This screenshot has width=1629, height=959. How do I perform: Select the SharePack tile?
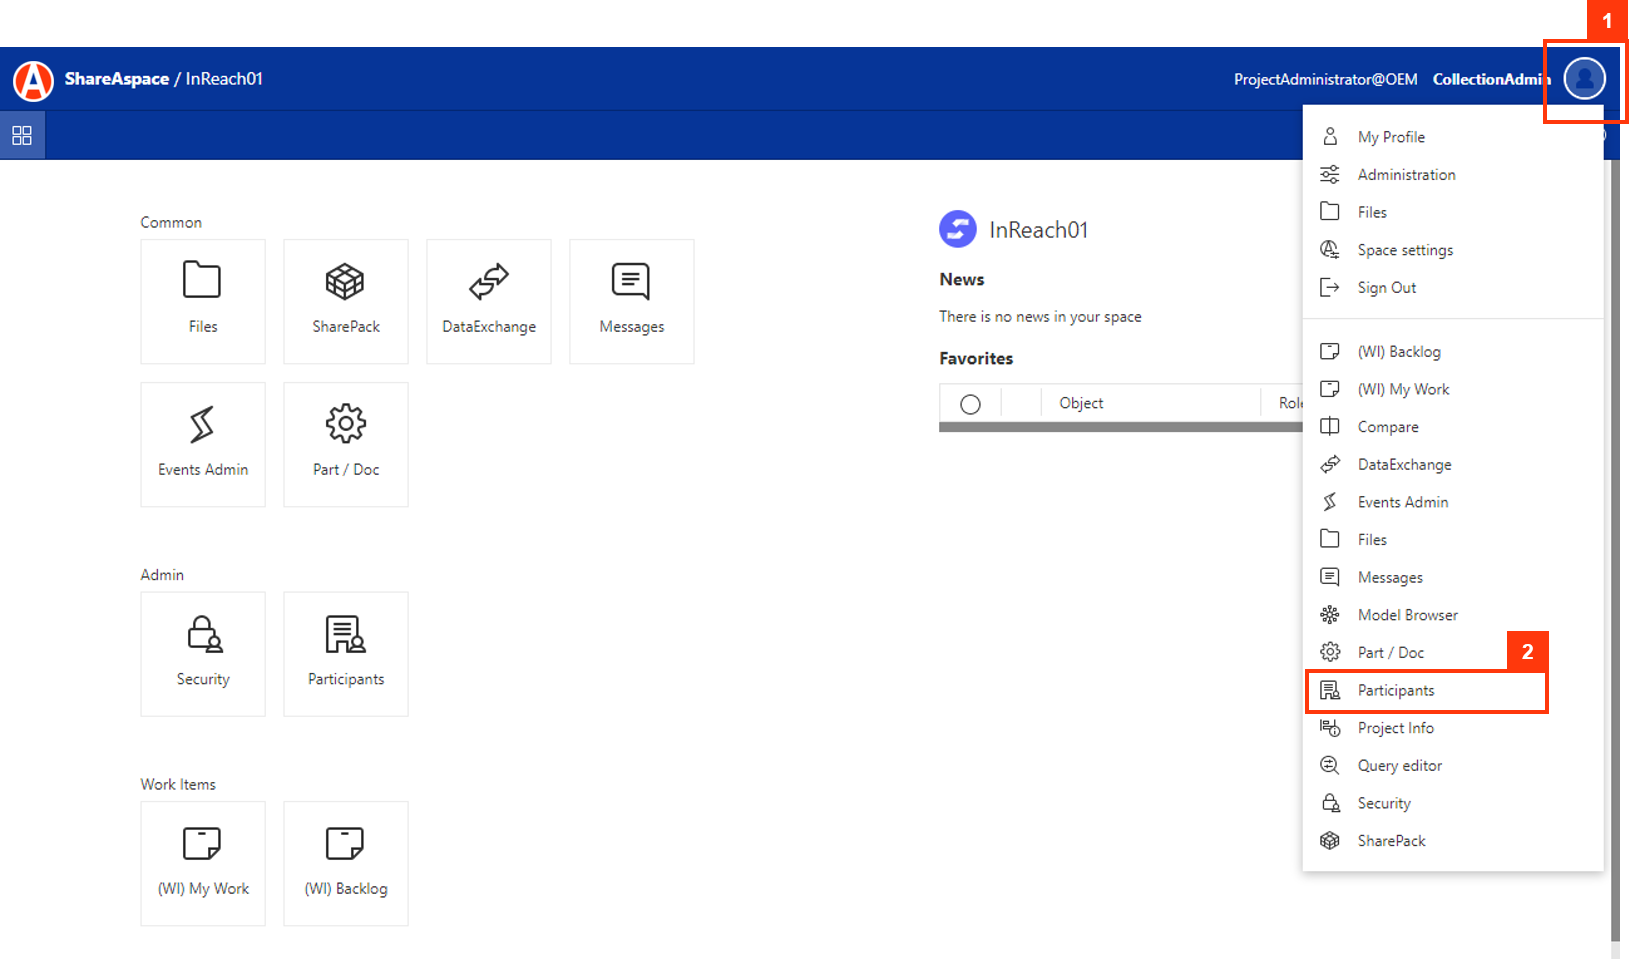[345, 300]
